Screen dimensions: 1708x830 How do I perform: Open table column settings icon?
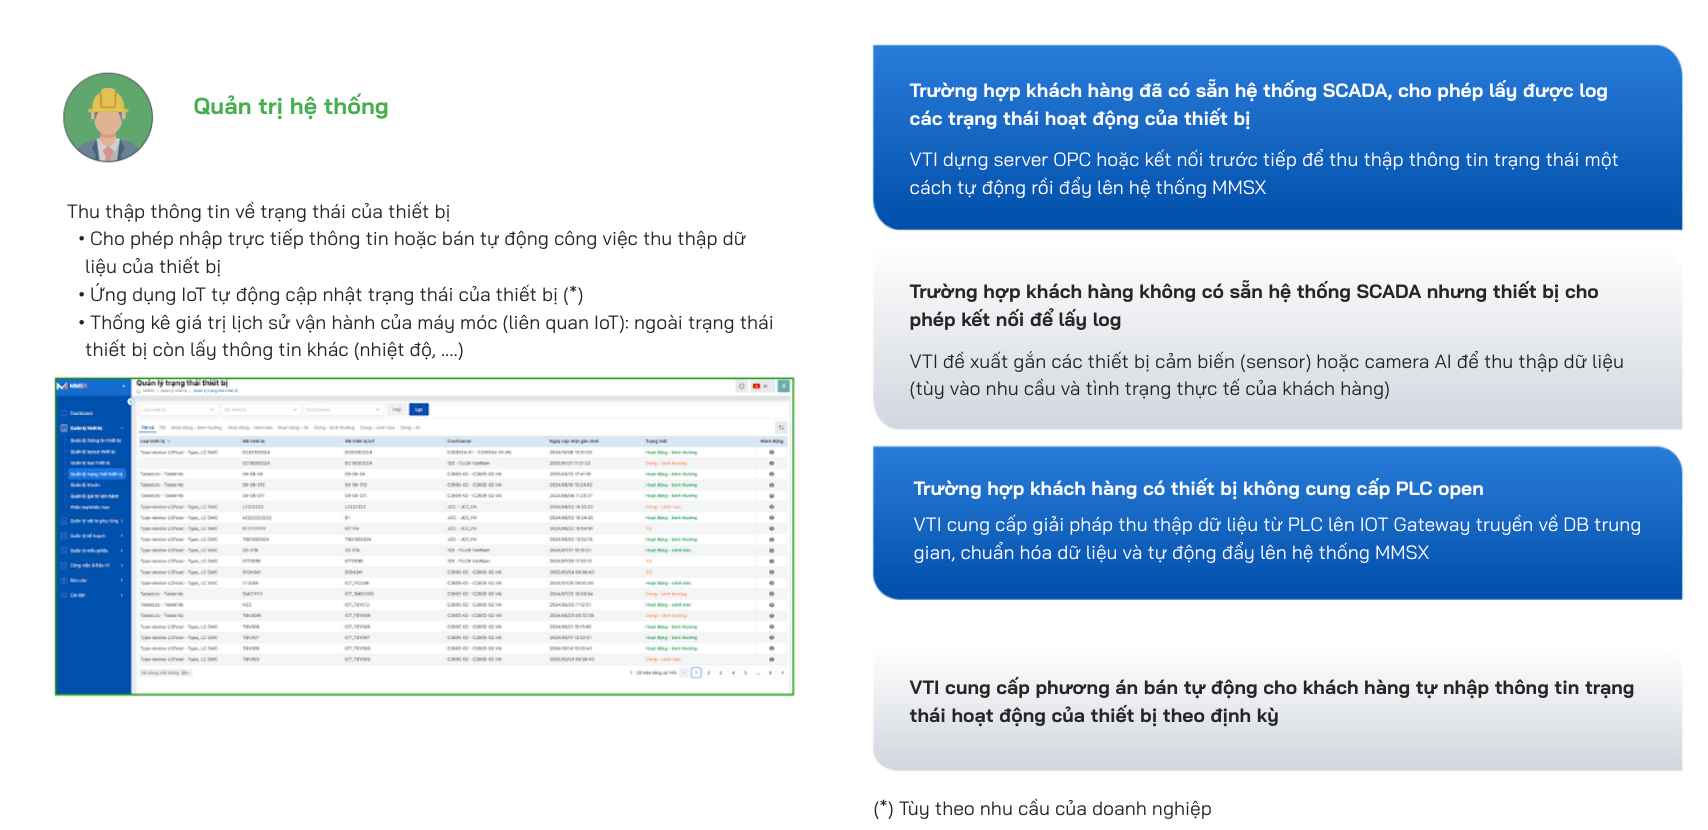780,427
